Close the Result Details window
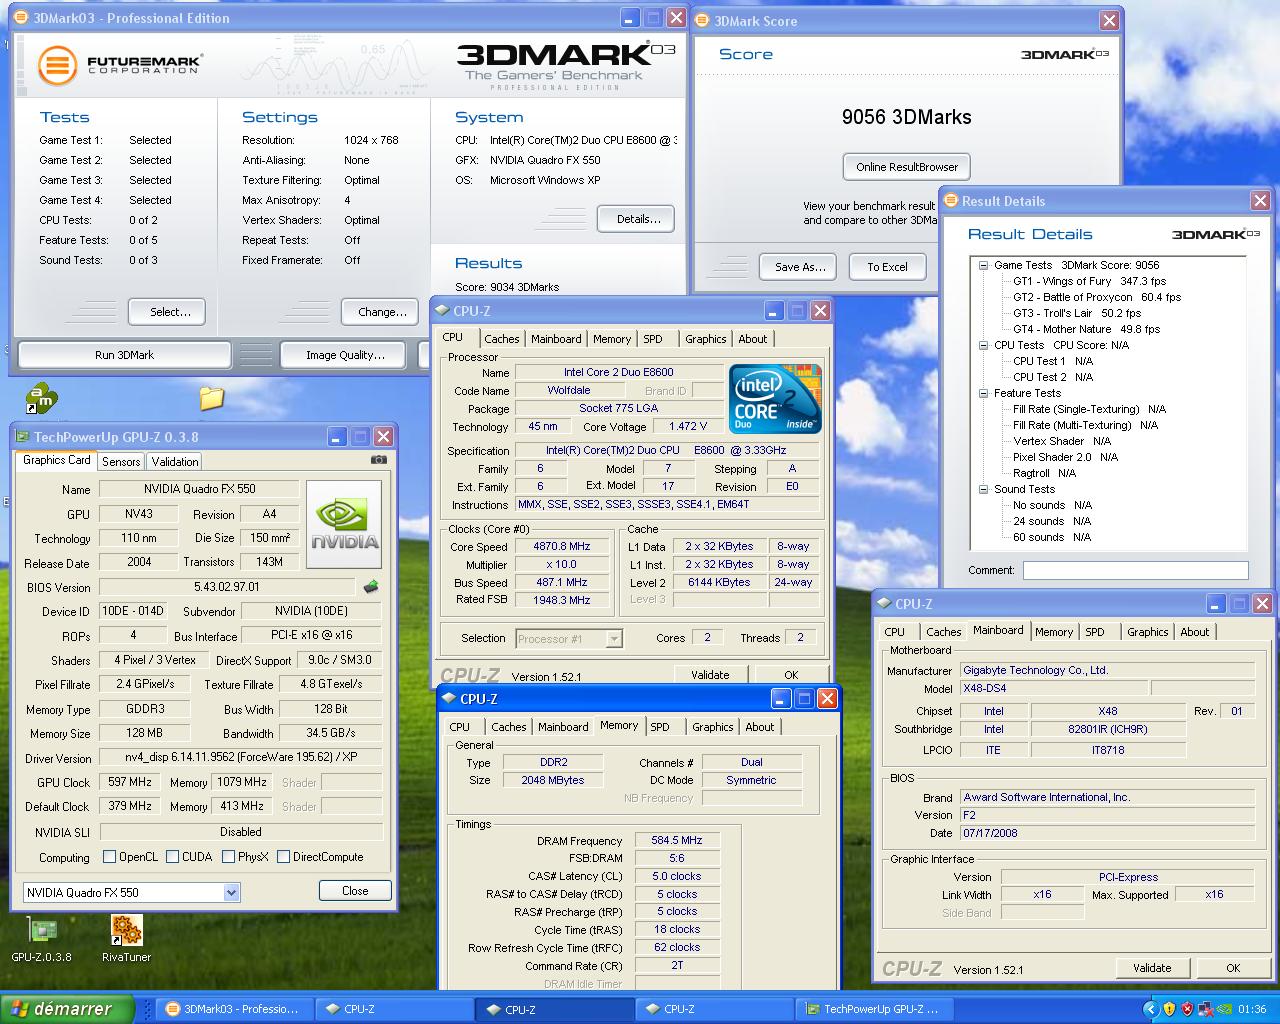This screenshot has width=1280, height=1024. (x=1260, y=201)
